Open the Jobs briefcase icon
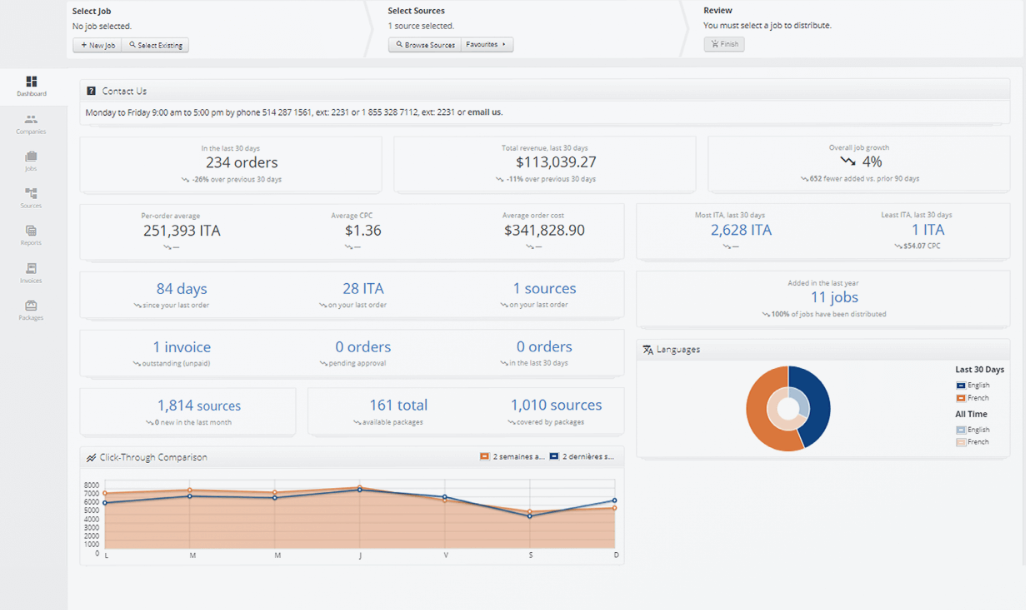This screenshot has width=1026, height=610. point(31,156)
